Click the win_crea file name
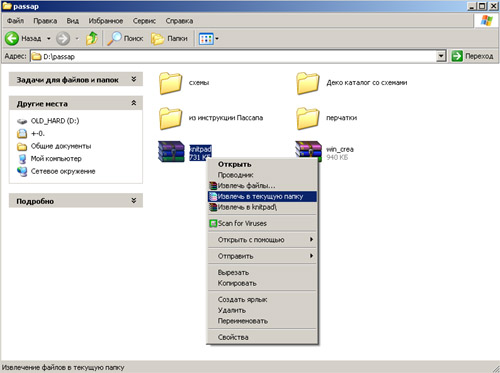Viewport: 500px width, 373px height. coord(340,149)
